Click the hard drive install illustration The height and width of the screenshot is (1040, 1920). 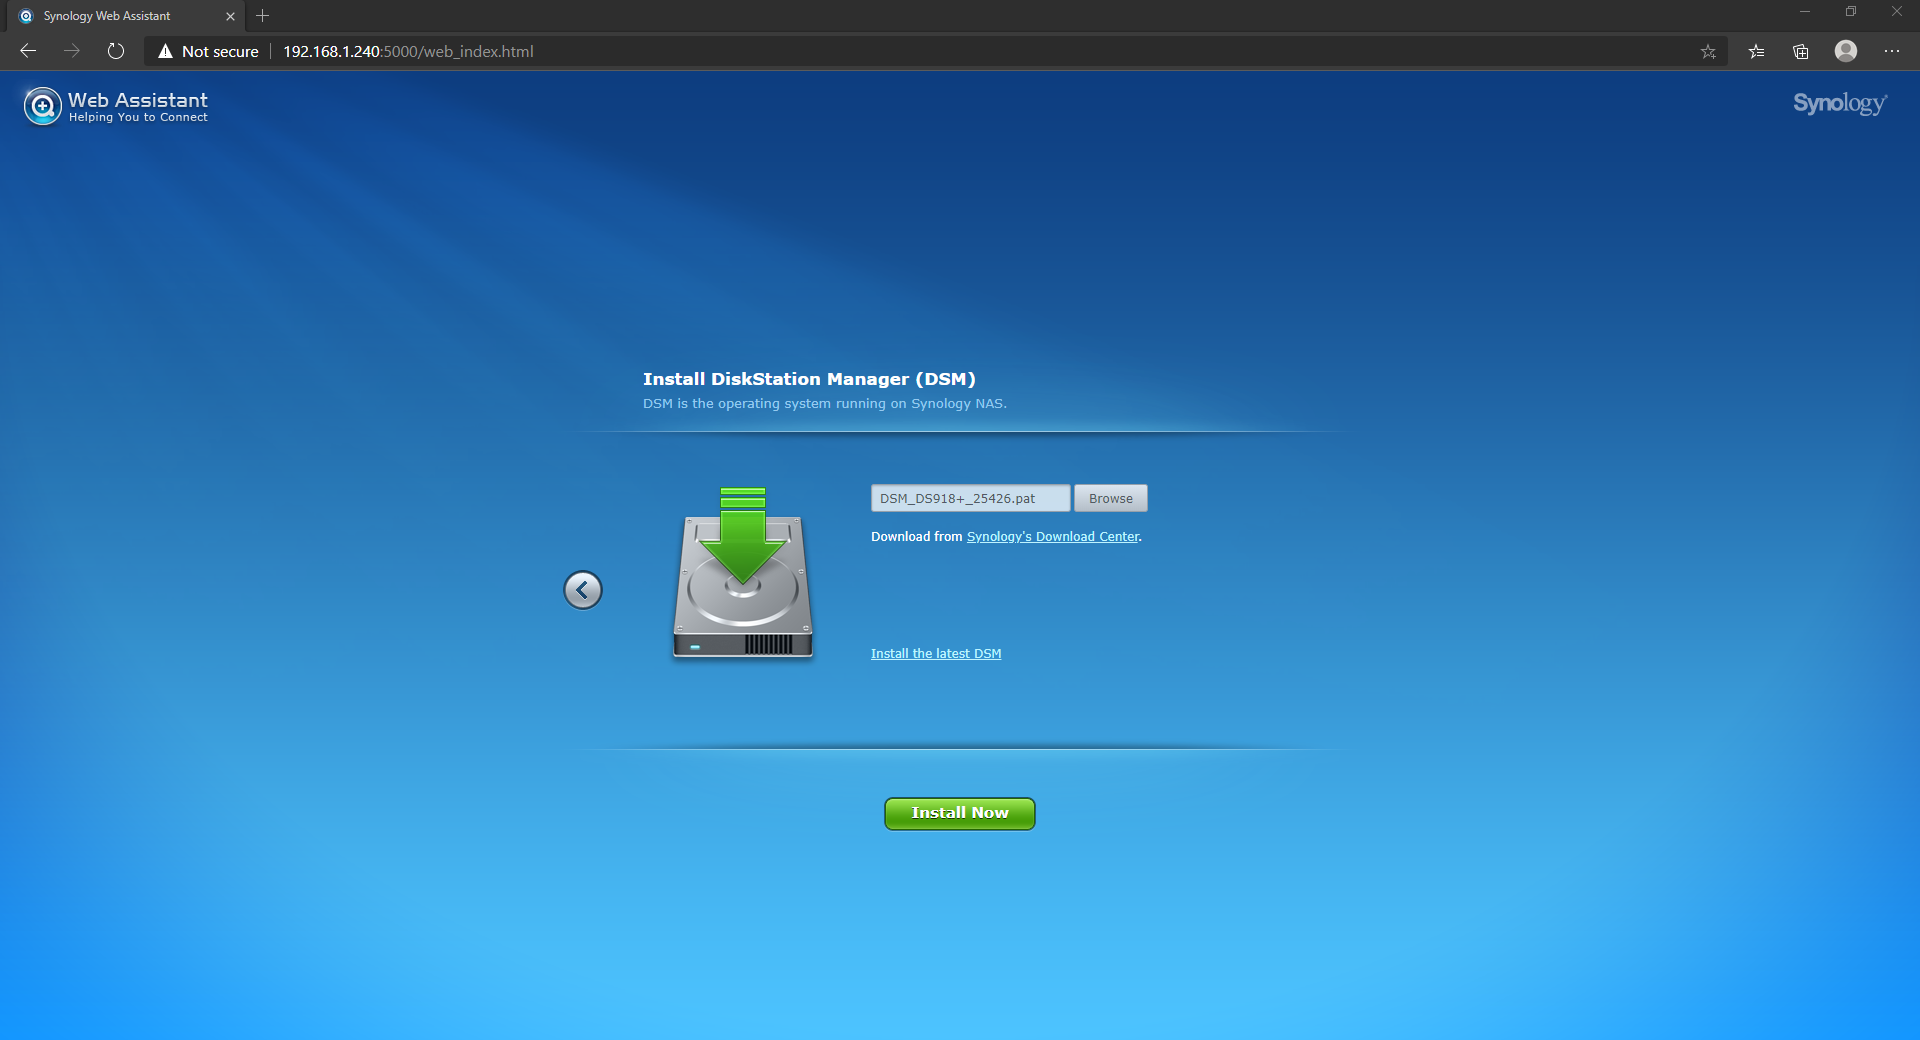click(743, 572)
